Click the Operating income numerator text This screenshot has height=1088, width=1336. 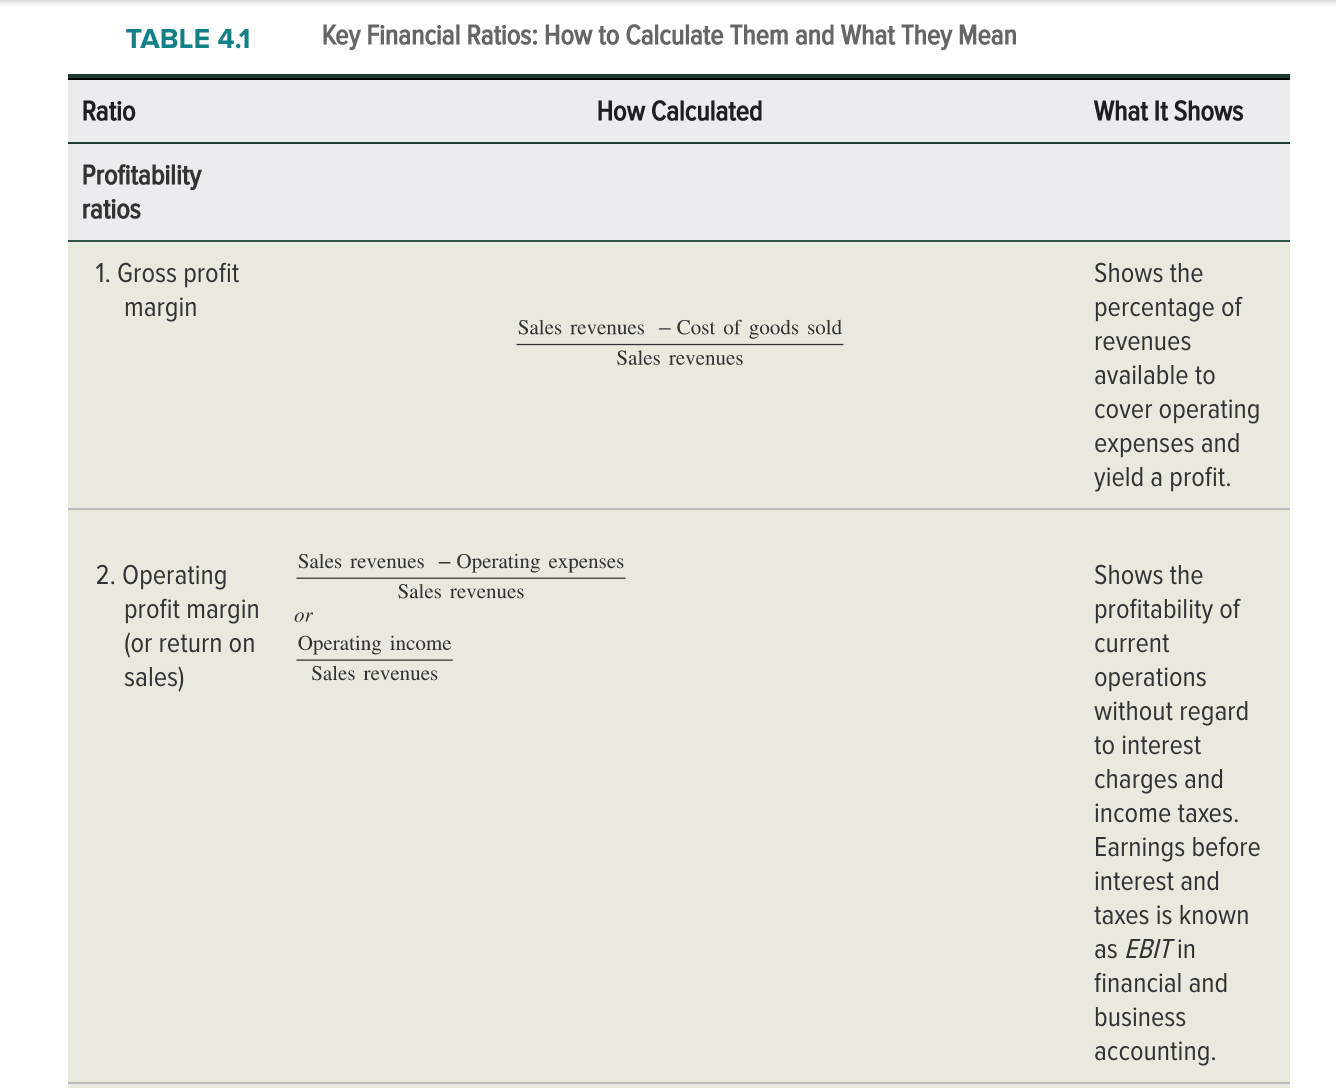coord(374,644)
